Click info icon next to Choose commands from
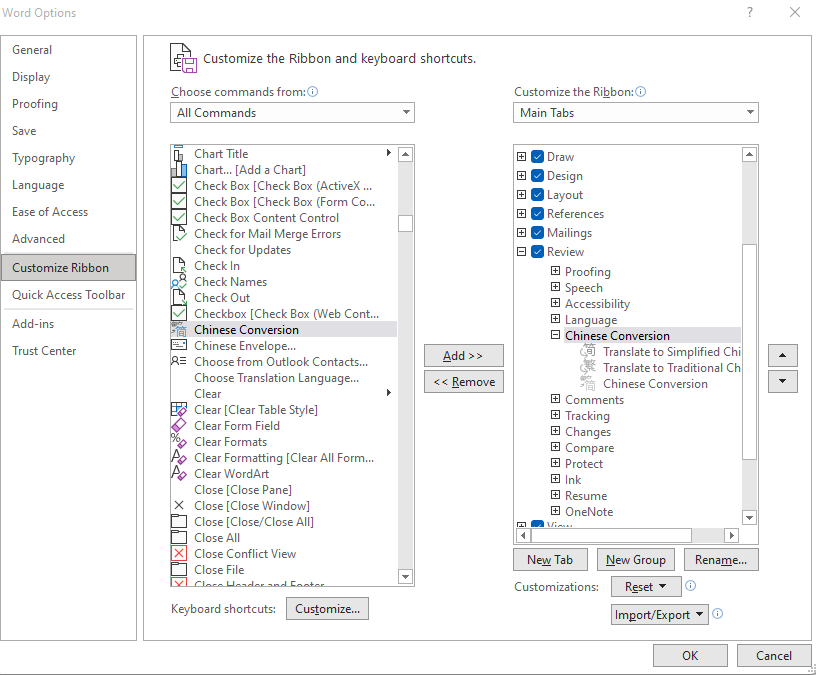The image size is (816, 675). point(312,92)
